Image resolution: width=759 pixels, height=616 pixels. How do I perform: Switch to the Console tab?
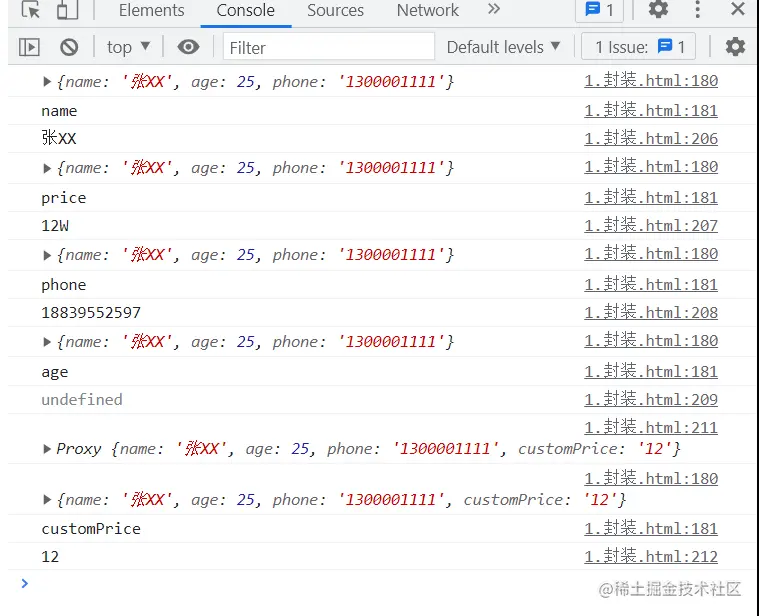245,10
